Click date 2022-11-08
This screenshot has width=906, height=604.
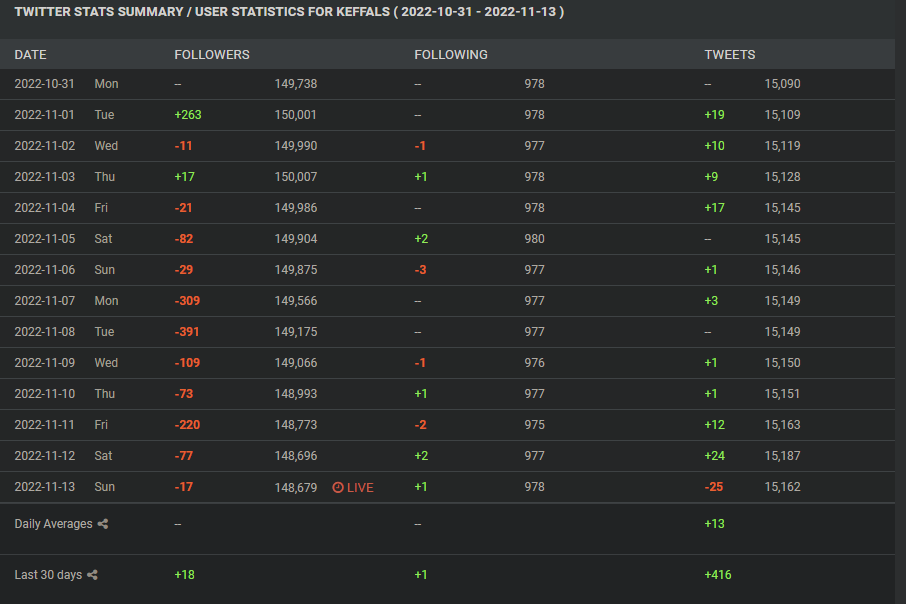pos(44,332)
